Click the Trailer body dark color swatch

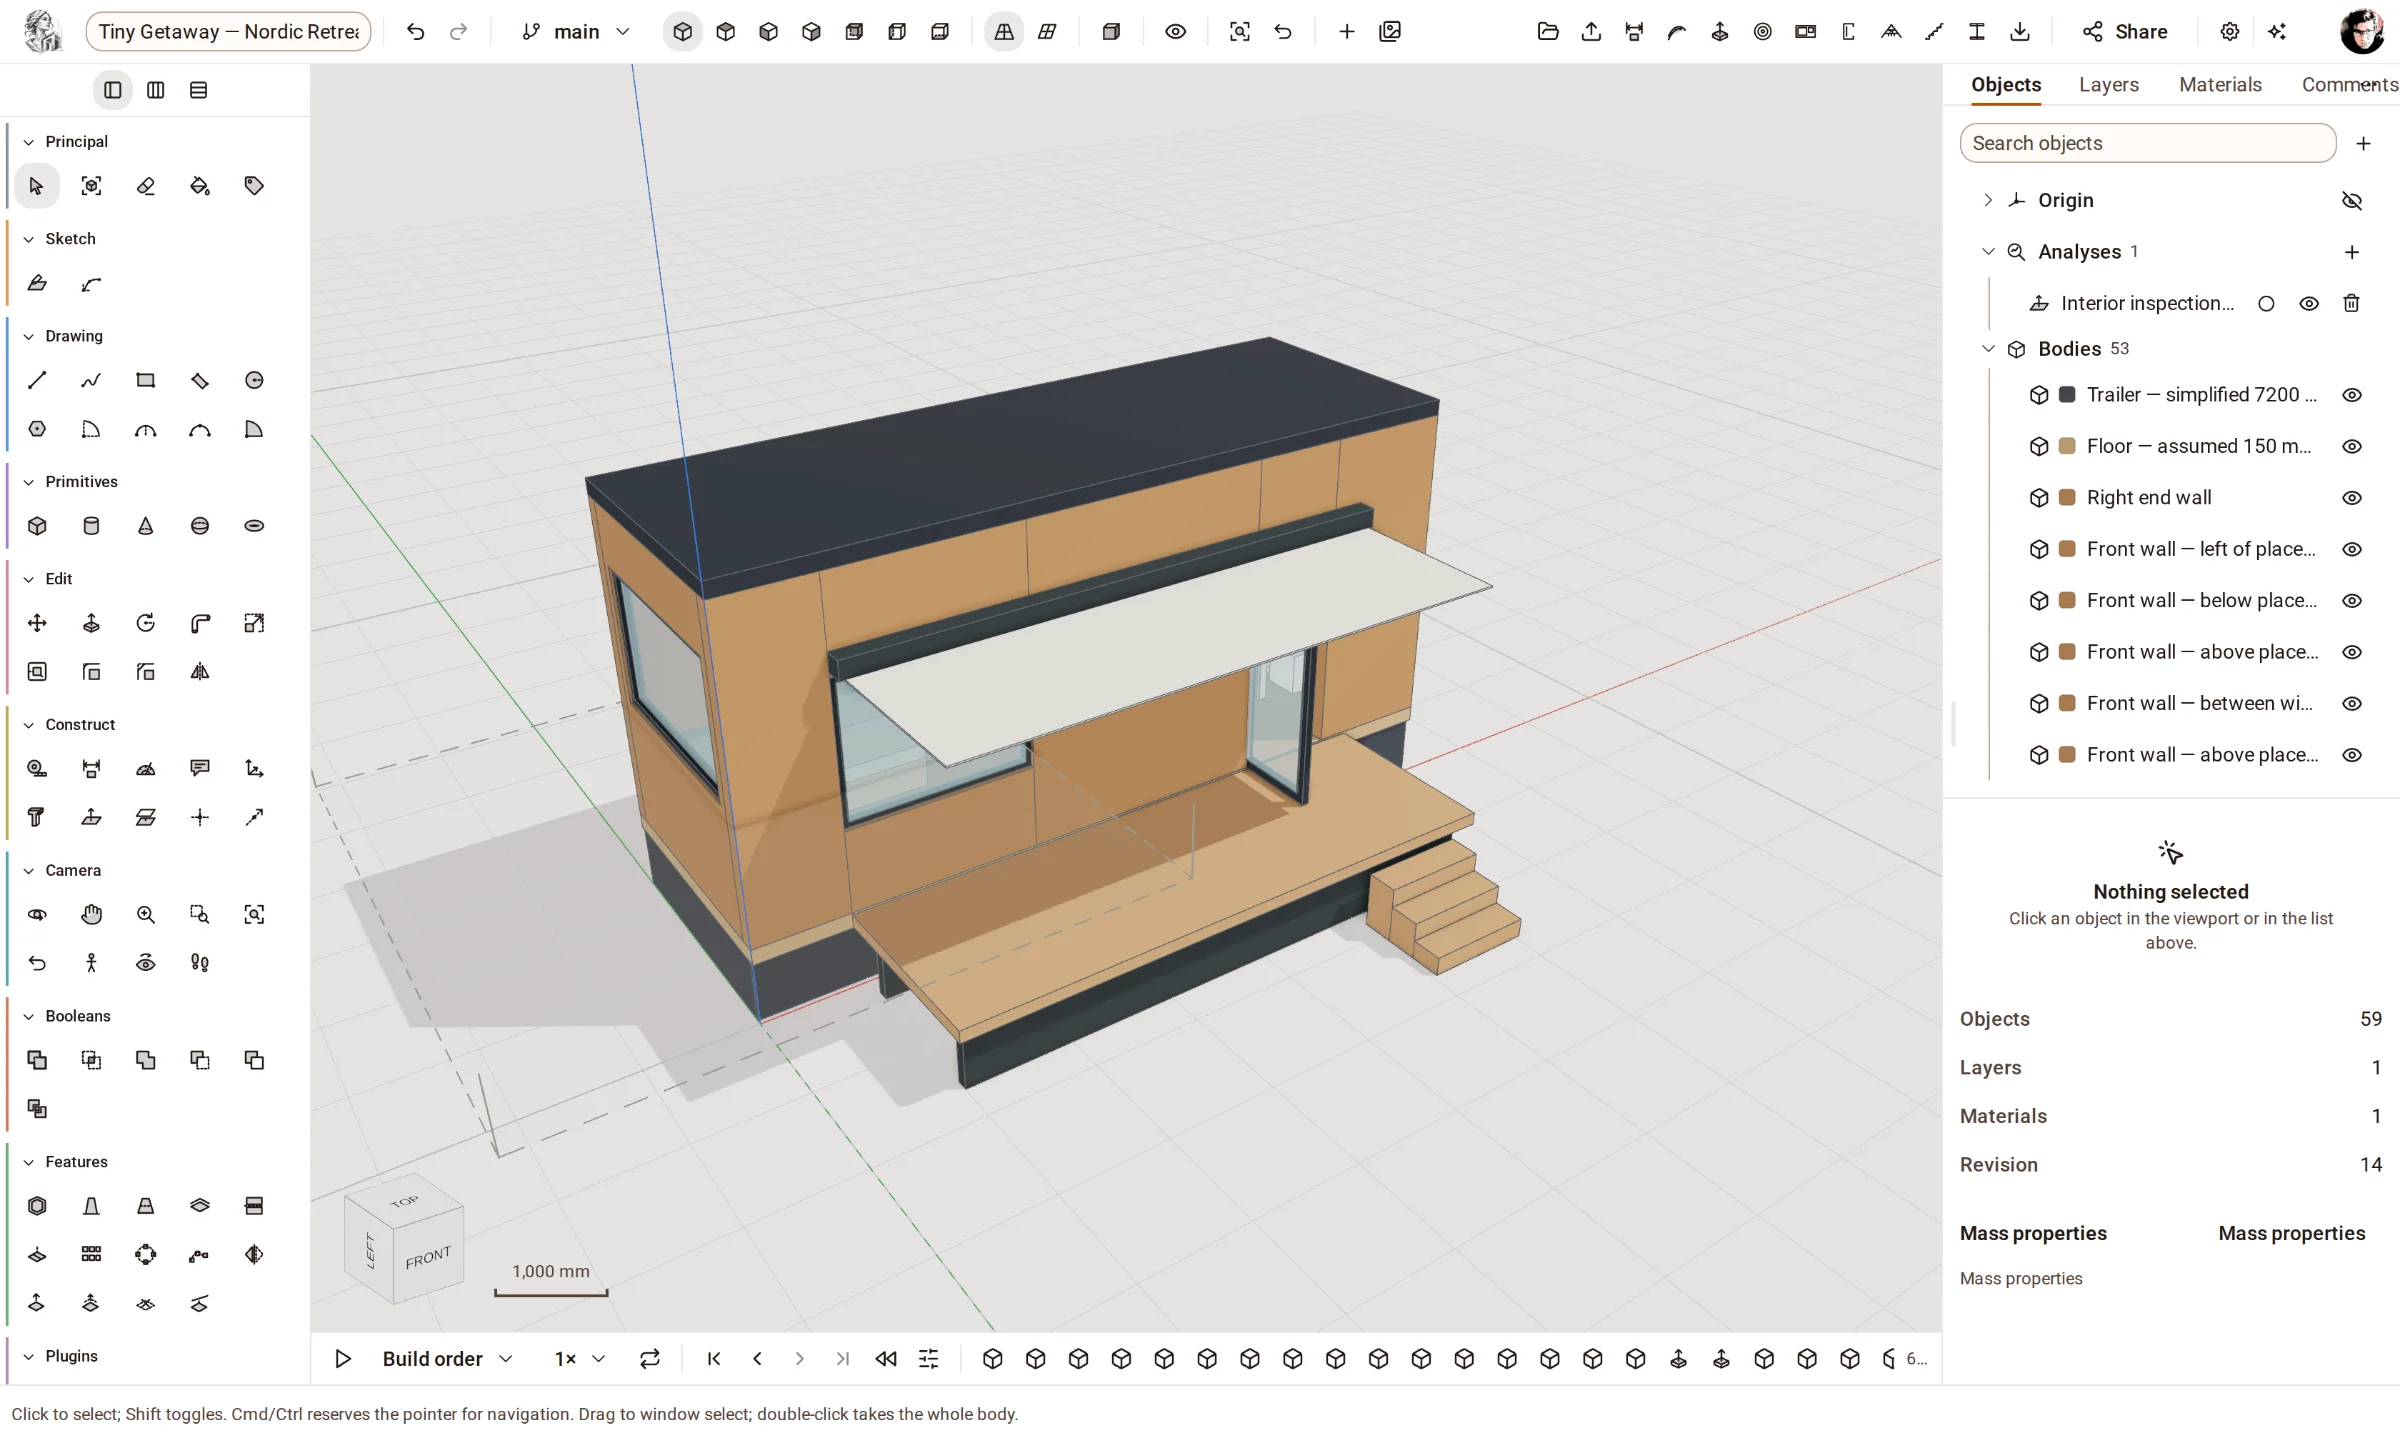[x=2067, y=395]
